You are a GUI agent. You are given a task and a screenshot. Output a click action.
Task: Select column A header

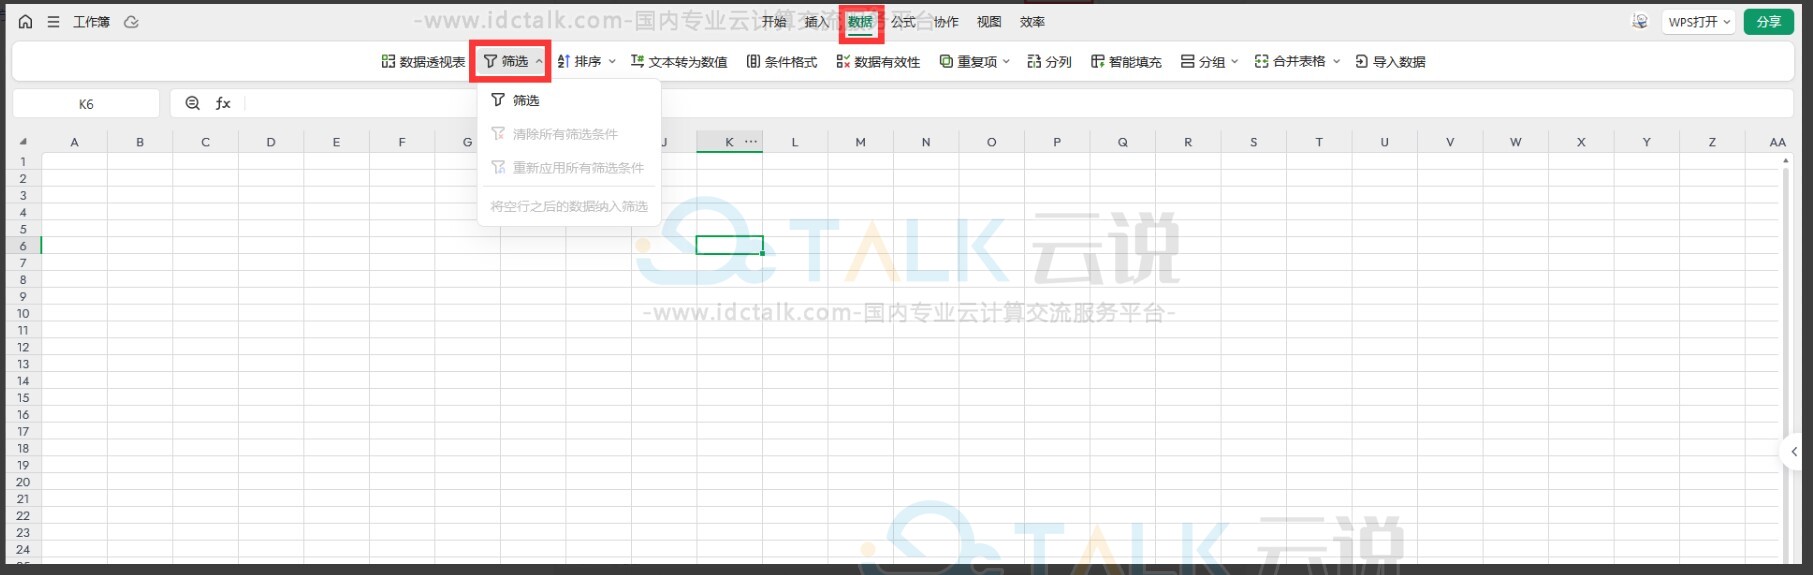coord(74,142)
